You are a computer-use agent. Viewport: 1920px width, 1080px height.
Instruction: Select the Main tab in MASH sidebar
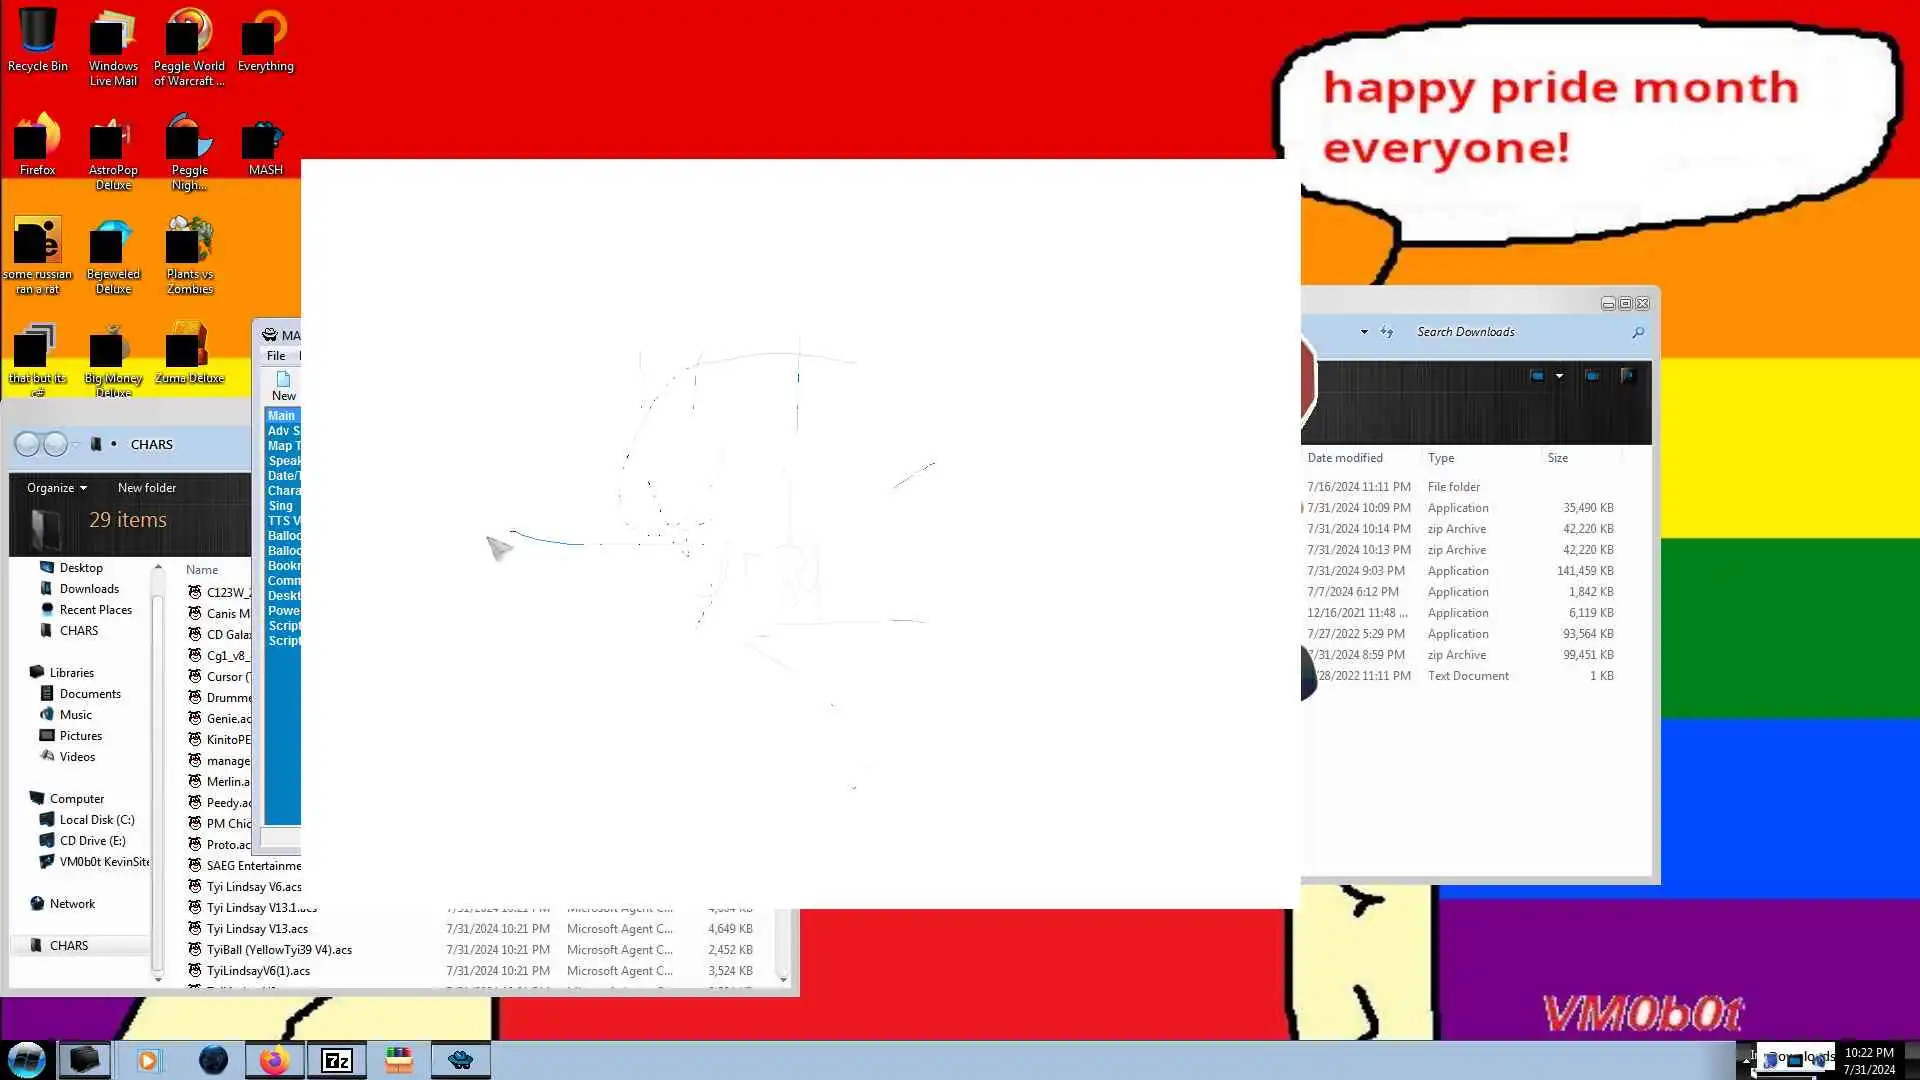click(281, 416)
